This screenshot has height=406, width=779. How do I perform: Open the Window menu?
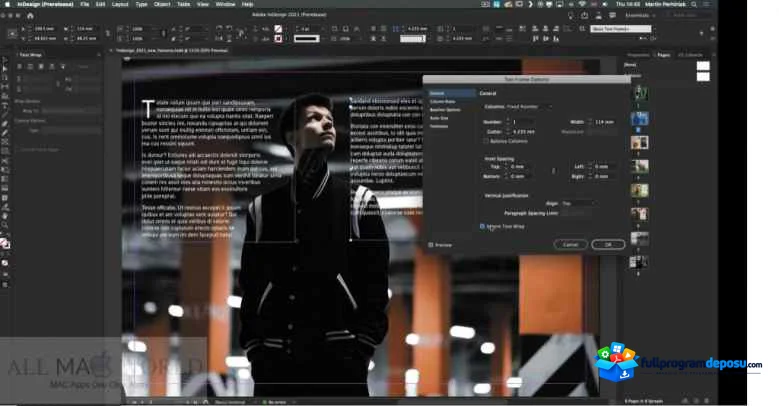225,4
